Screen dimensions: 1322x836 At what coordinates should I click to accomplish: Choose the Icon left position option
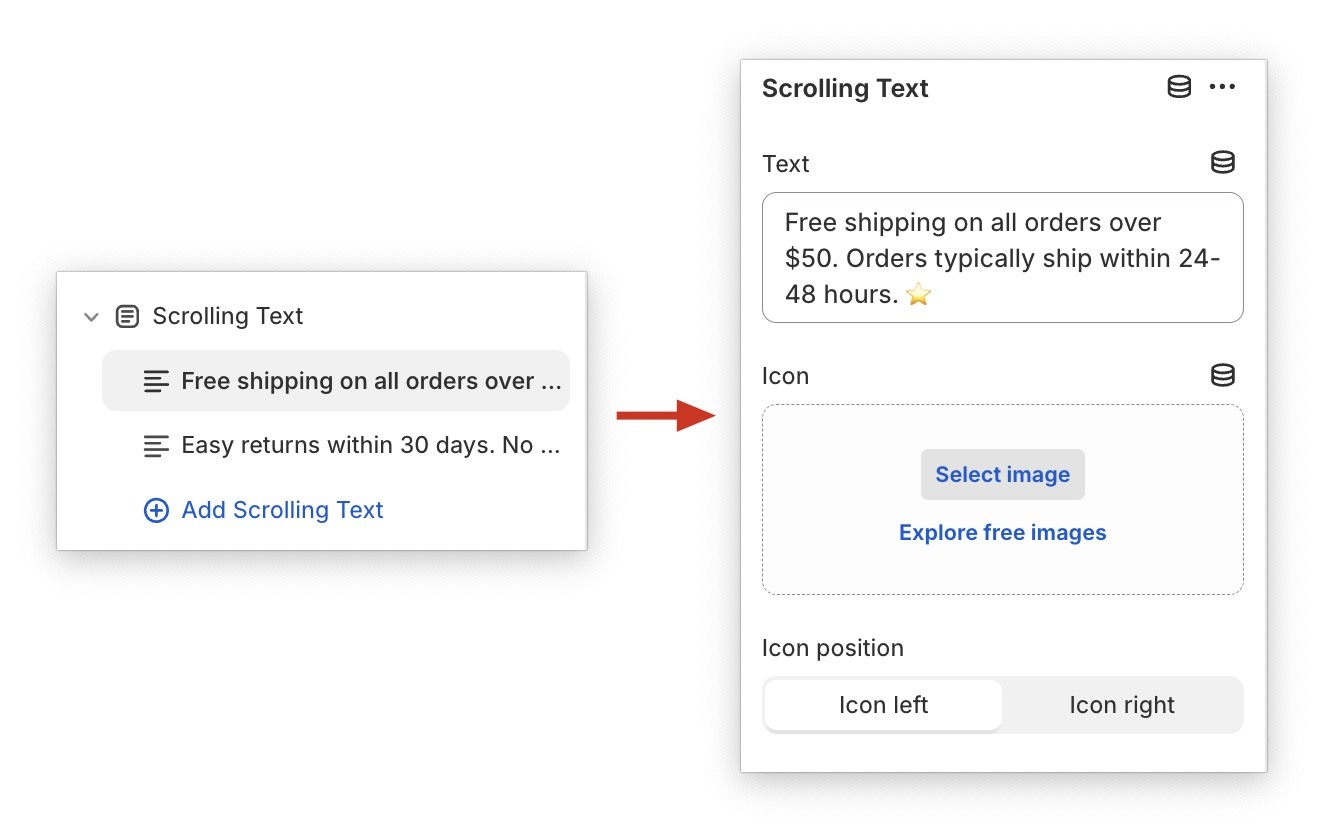tap(883, 705)
